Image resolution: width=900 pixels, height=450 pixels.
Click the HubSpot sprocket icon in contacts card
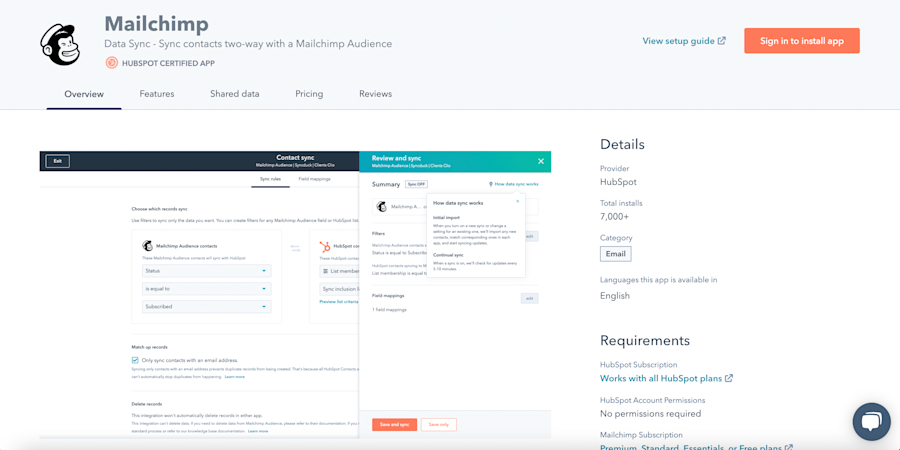click(x=325, y=246)
